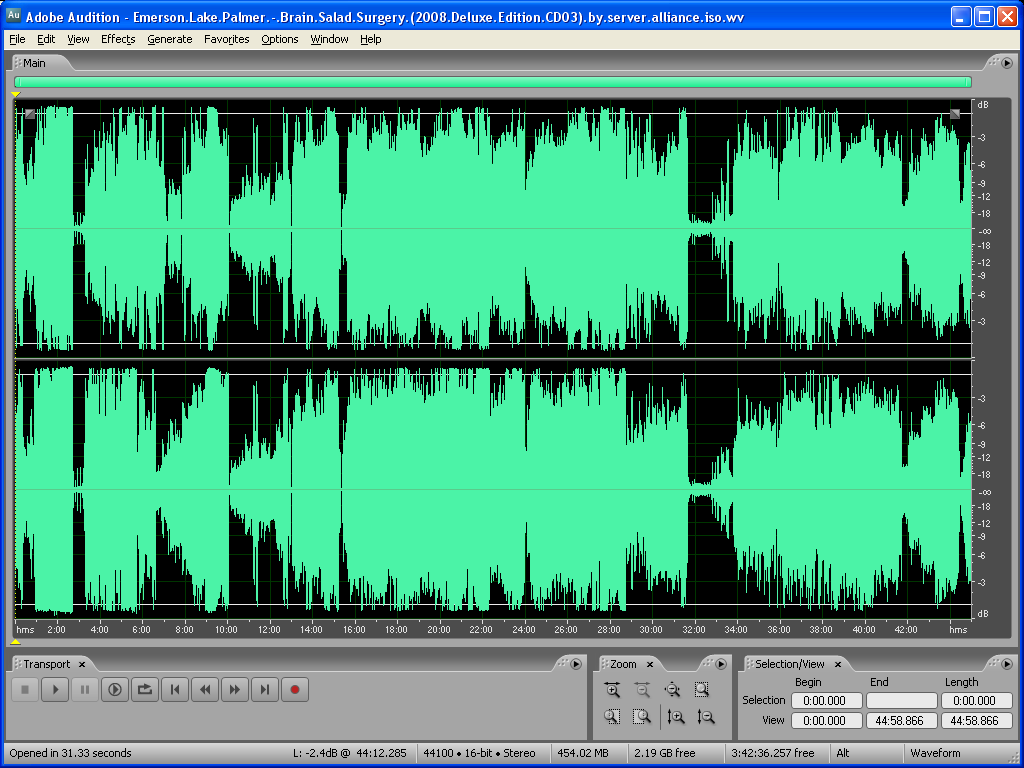
Task: Click the '2.19 GB free' status entry
Action: [665, 753]
